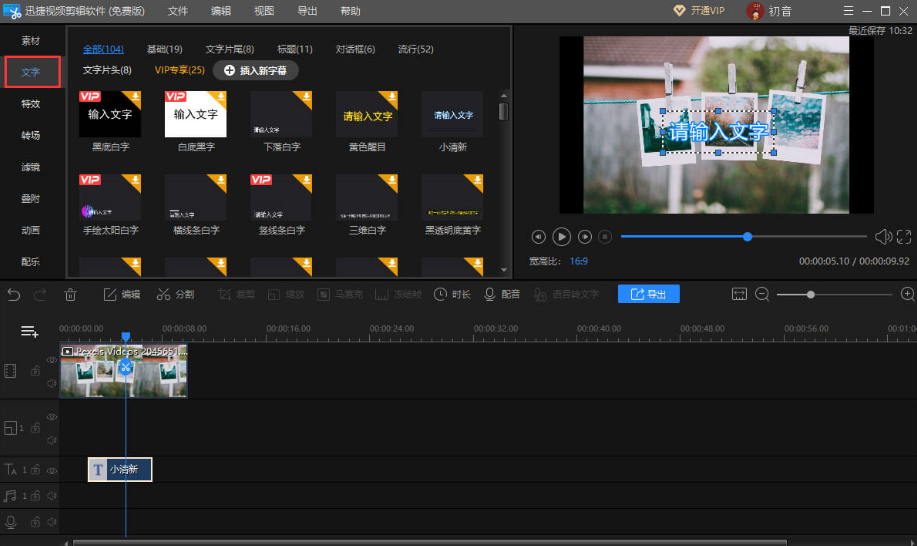Click the 插入新字幕 button
Image resolution: width=917 pixels, height=546 pixels.
(x=256, y=70)
